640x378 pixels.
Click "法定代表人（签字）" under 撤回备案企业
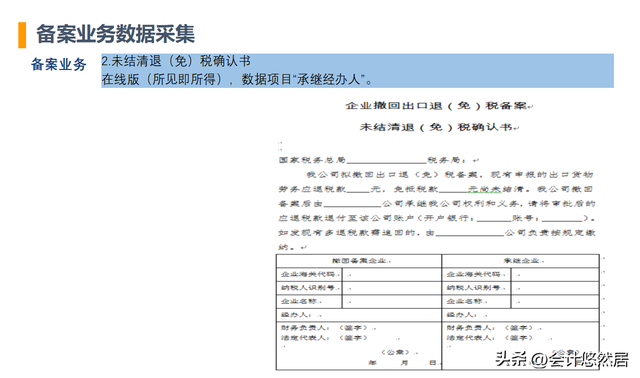(324, 338)
